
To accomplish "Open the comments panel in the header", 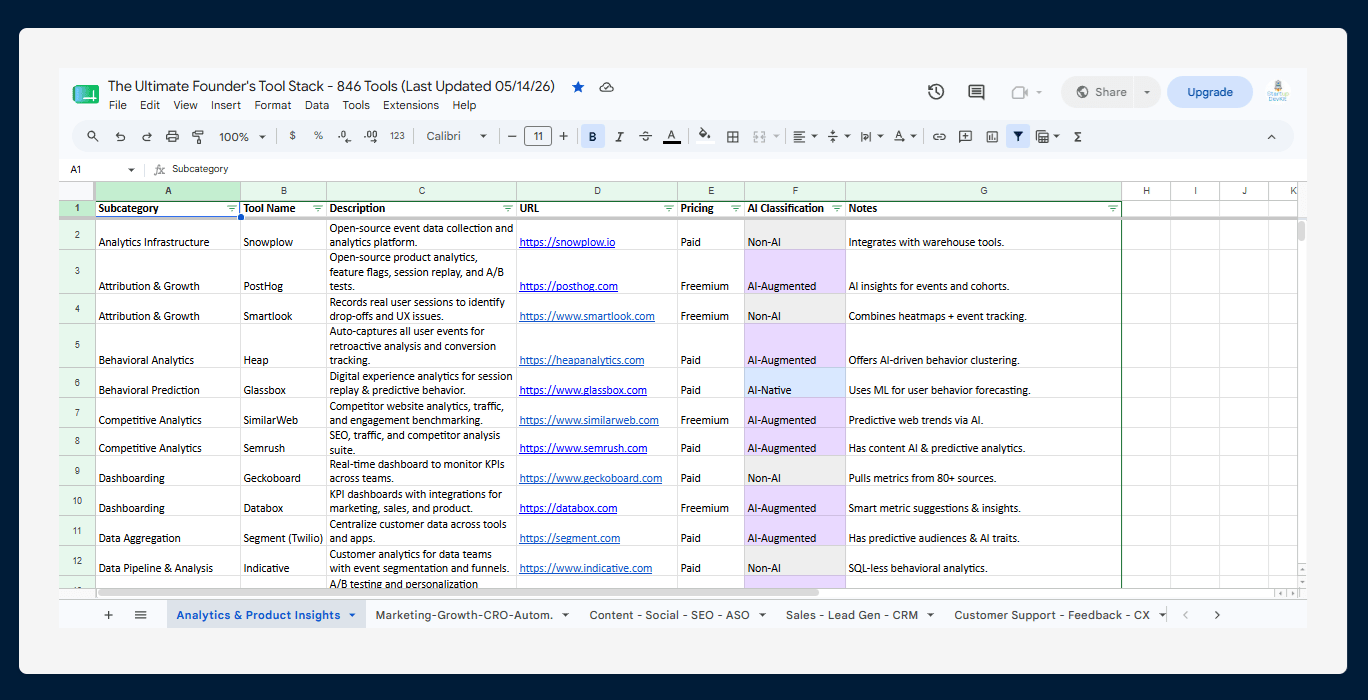I will click(976, 92).
